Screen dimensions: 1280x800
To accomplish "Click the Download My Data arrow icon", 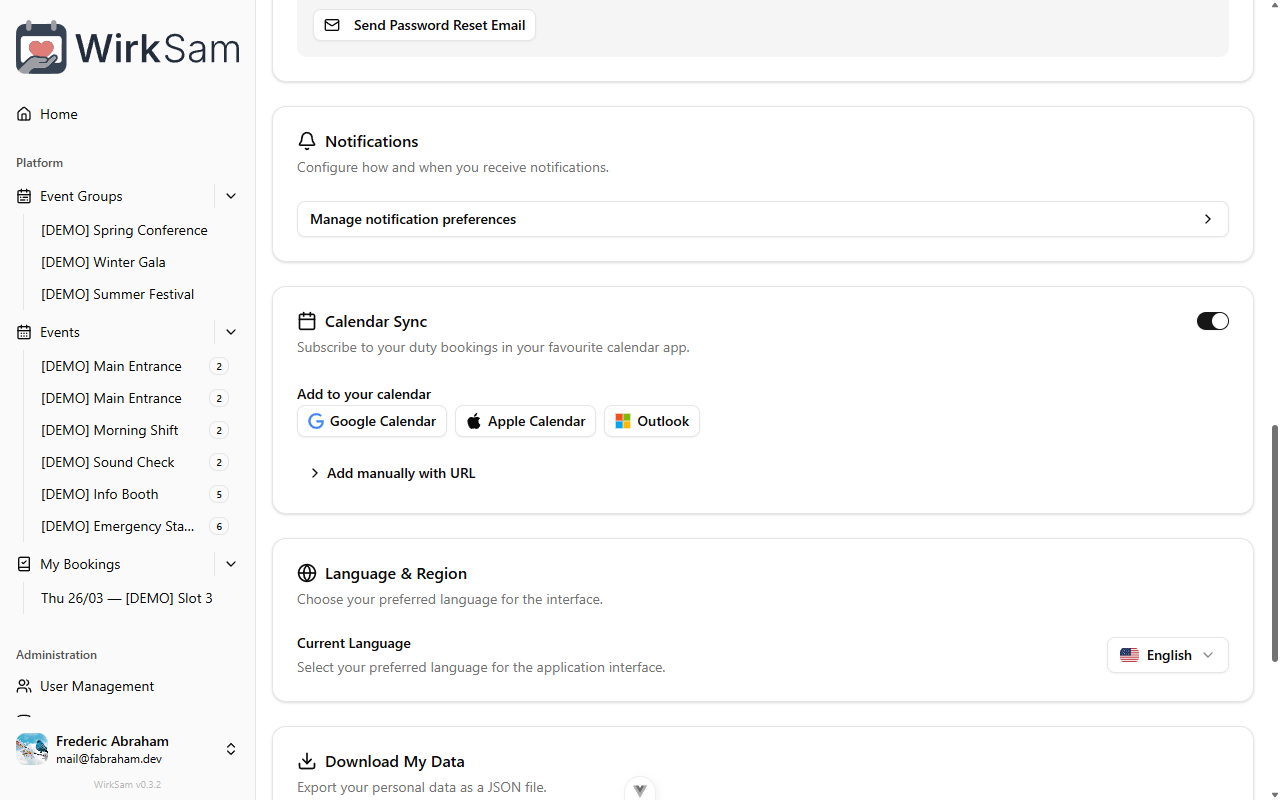I will coord(307,761).
